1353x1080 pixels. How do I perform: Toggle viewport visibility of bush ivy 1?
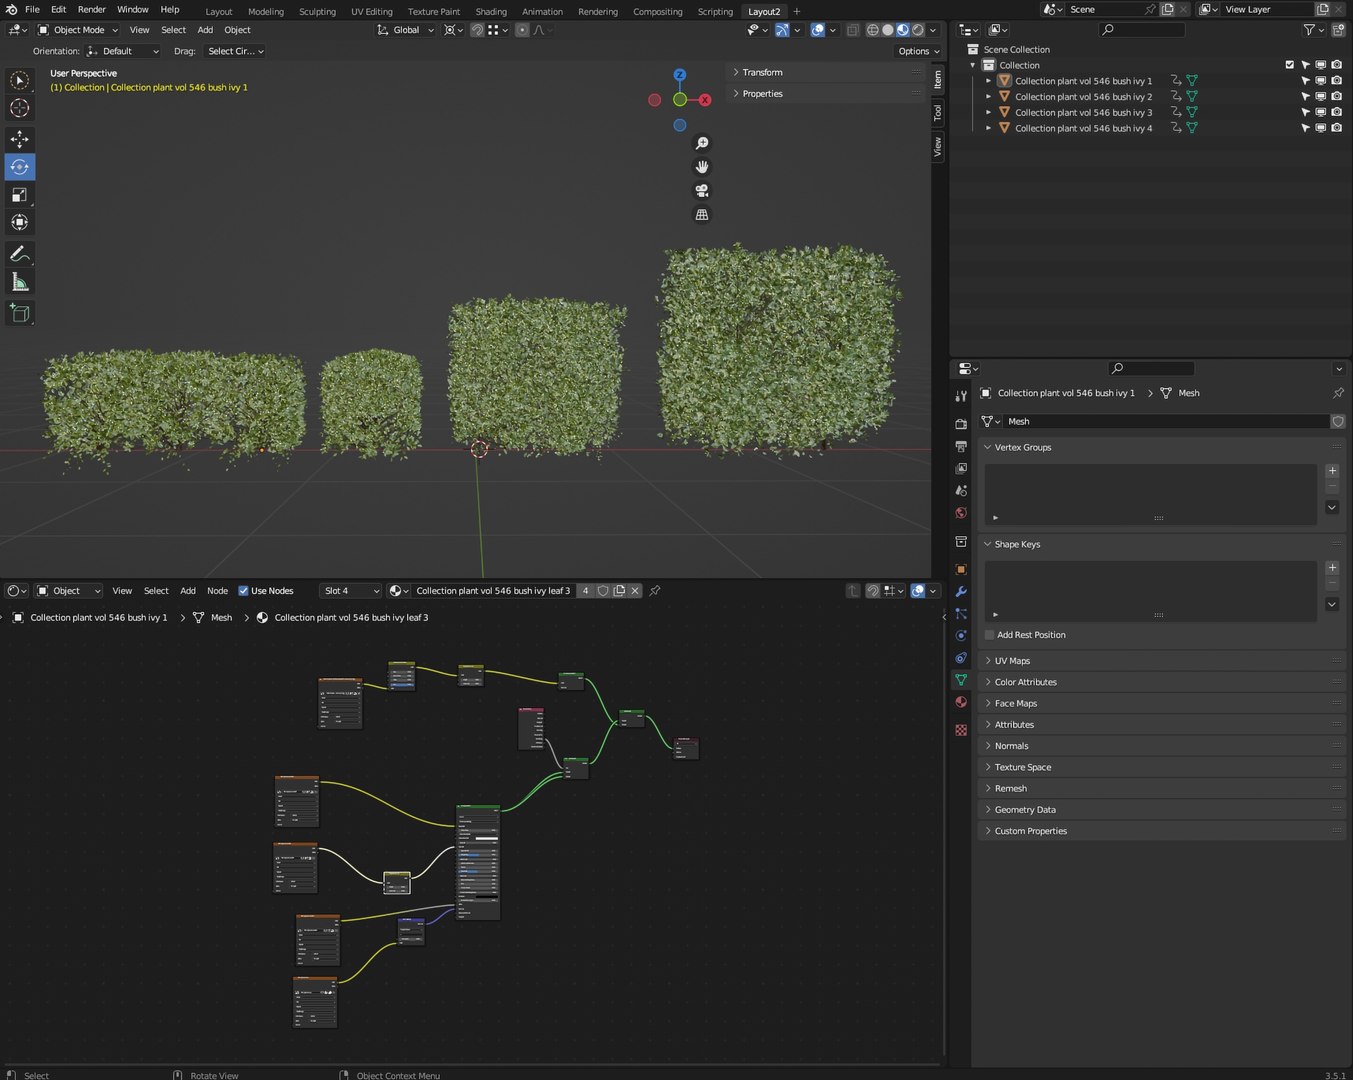point(1321,81)
